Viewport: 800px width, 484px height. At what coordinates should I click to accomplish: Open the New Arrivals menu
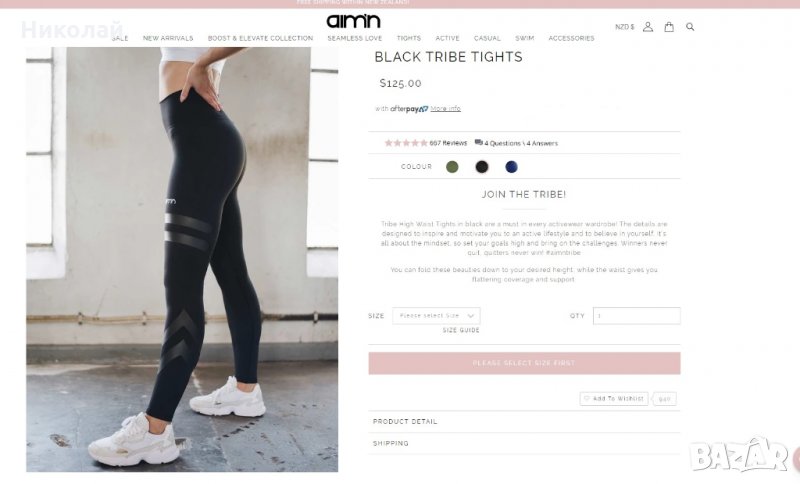pos(168,38)
